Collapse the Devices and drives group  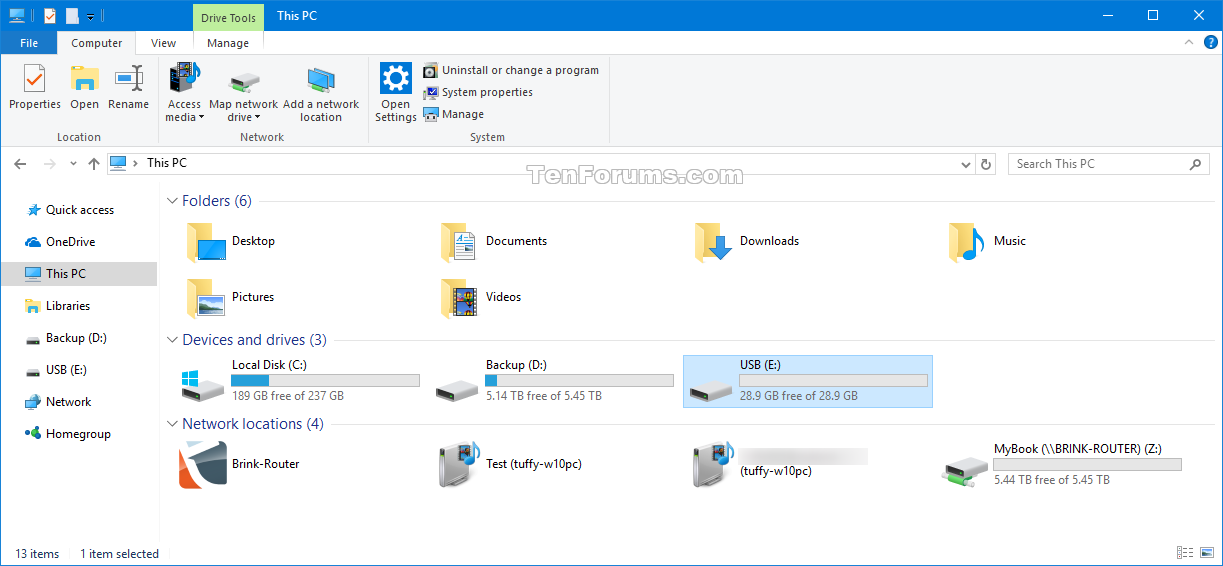173,340
